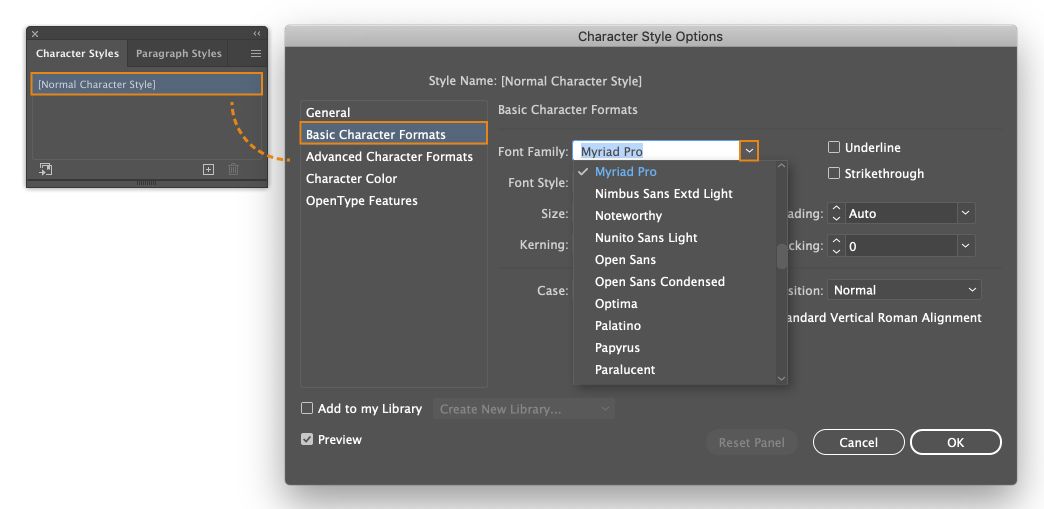Uncheck the Preview checkbox
The width and height of the screenshot is (1044, 509).
[308, 439]
